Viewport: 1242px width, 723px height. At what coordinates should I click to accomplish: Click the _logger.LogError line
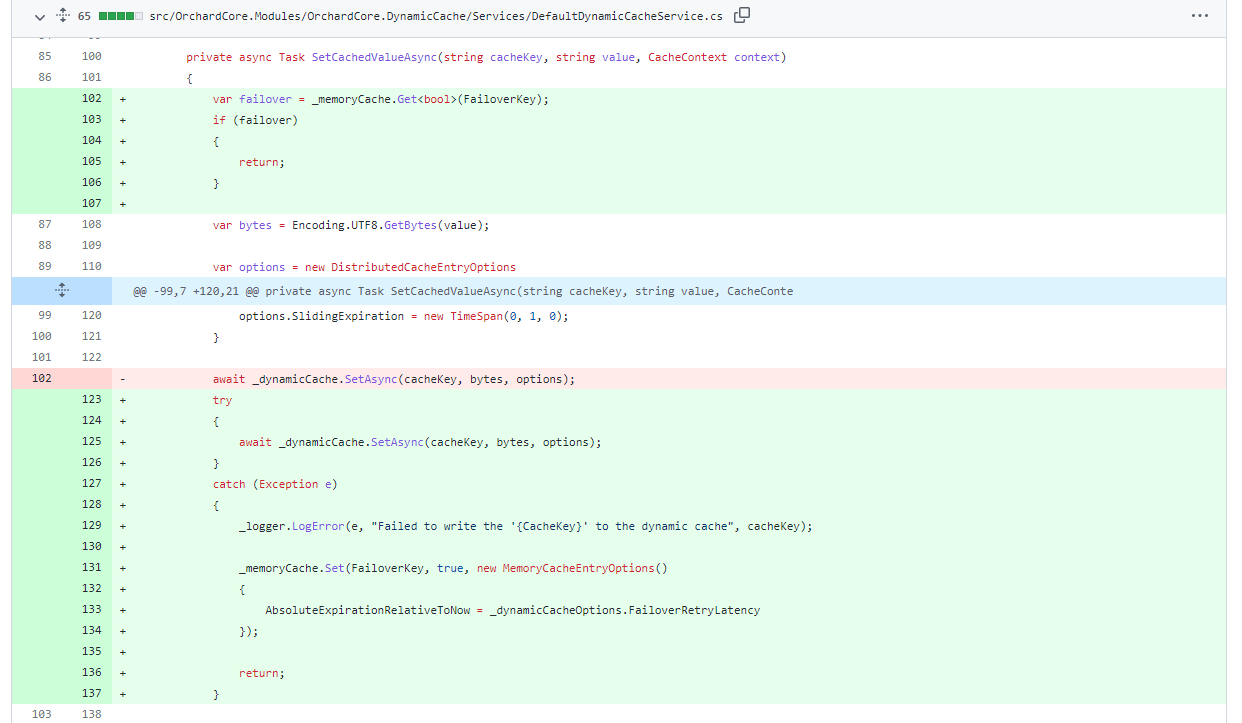coord(526,527)
